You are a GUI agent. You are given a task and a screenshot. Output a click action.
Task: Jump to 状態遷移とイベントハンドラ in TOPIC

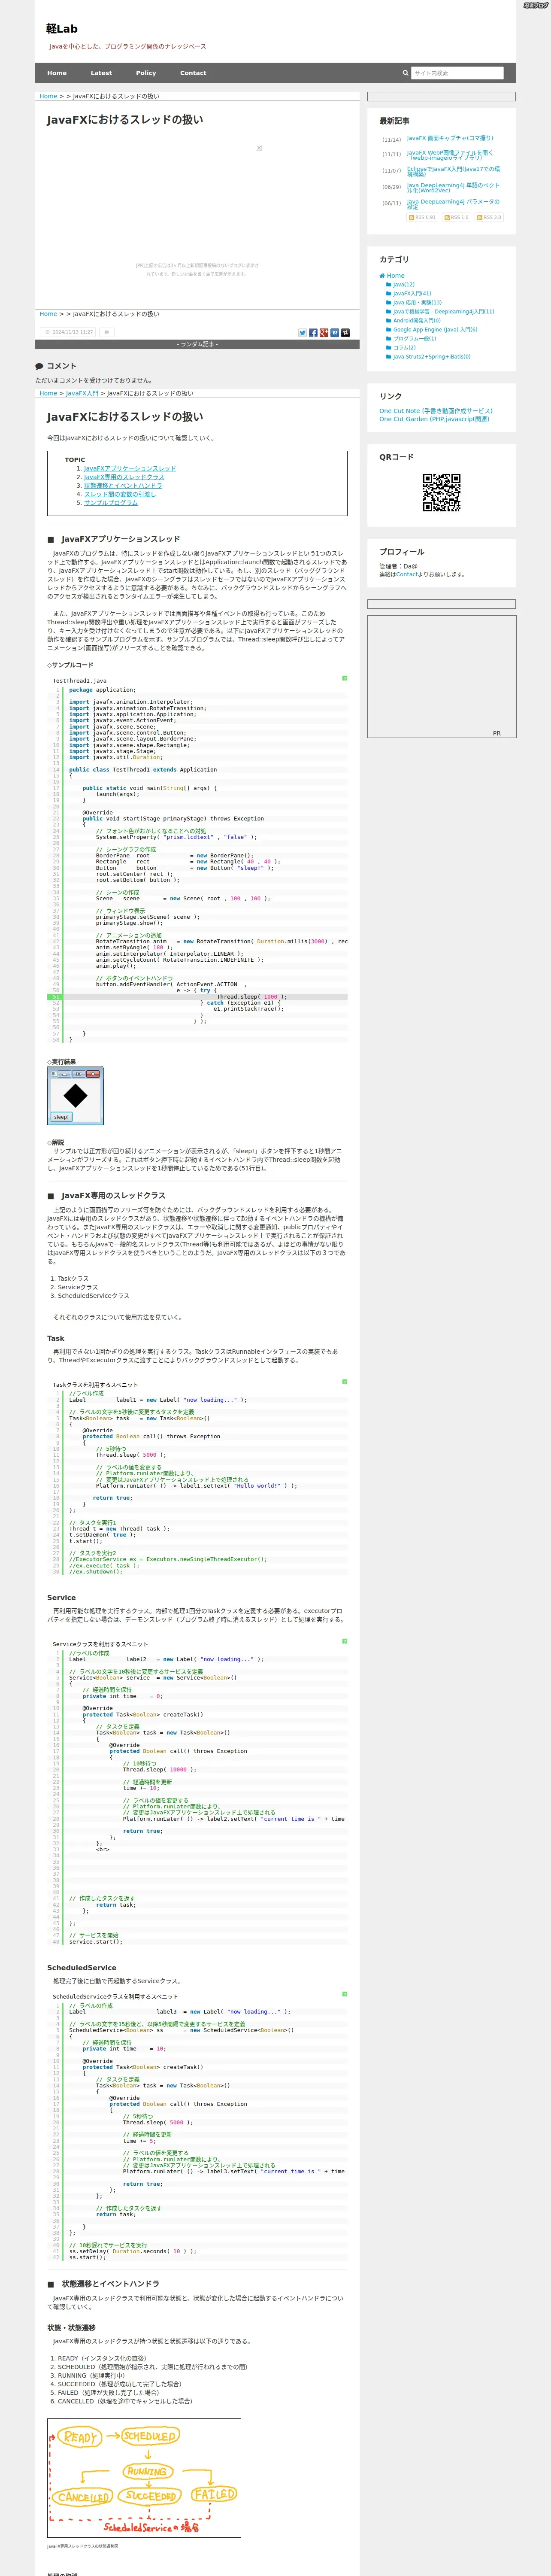coord(123,485)
